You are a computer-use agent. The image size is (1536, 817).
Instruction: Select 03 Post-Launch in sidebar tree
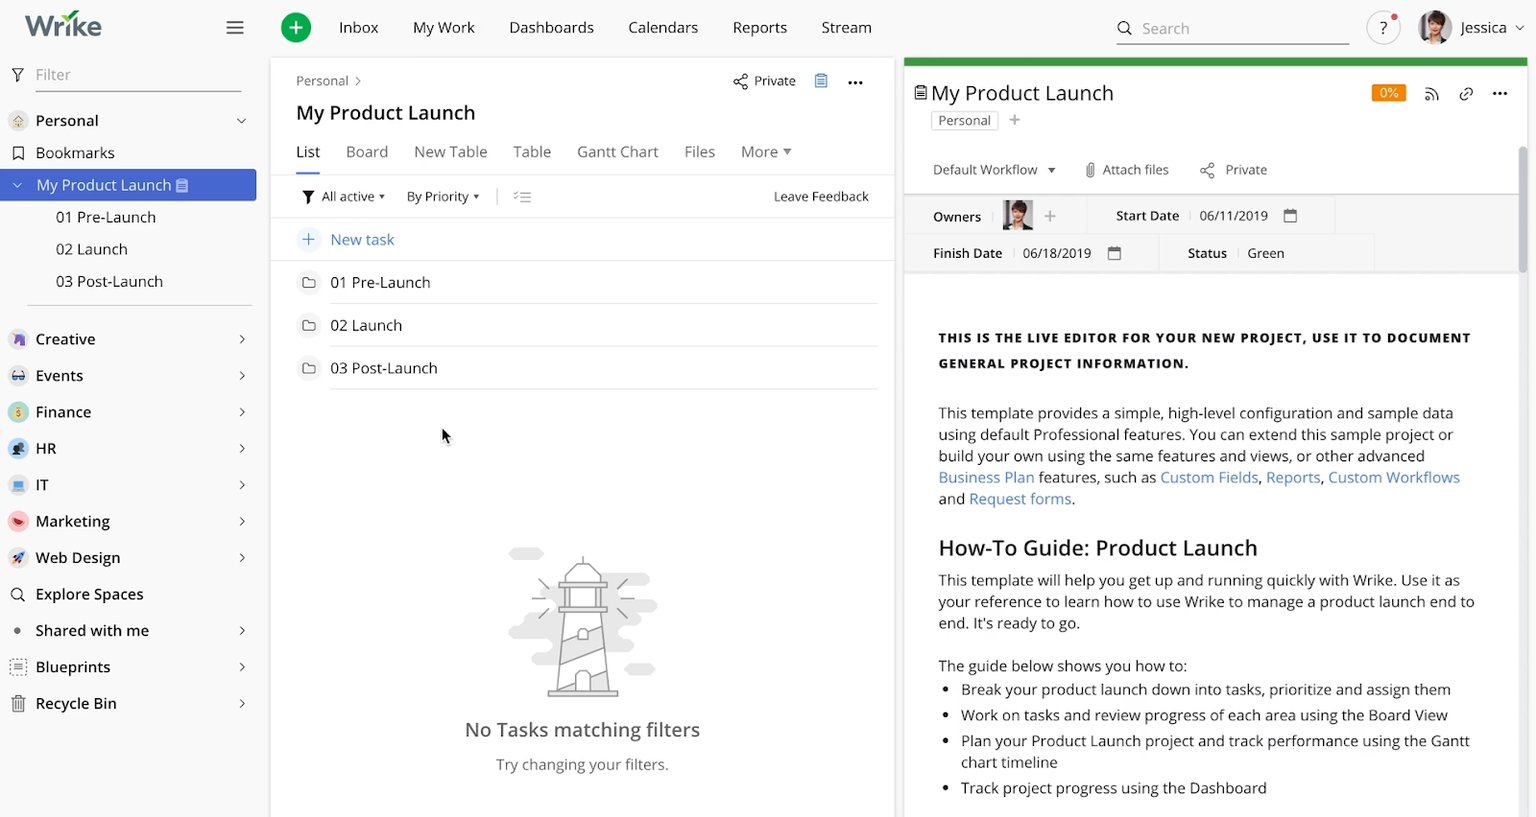point(109,282)
